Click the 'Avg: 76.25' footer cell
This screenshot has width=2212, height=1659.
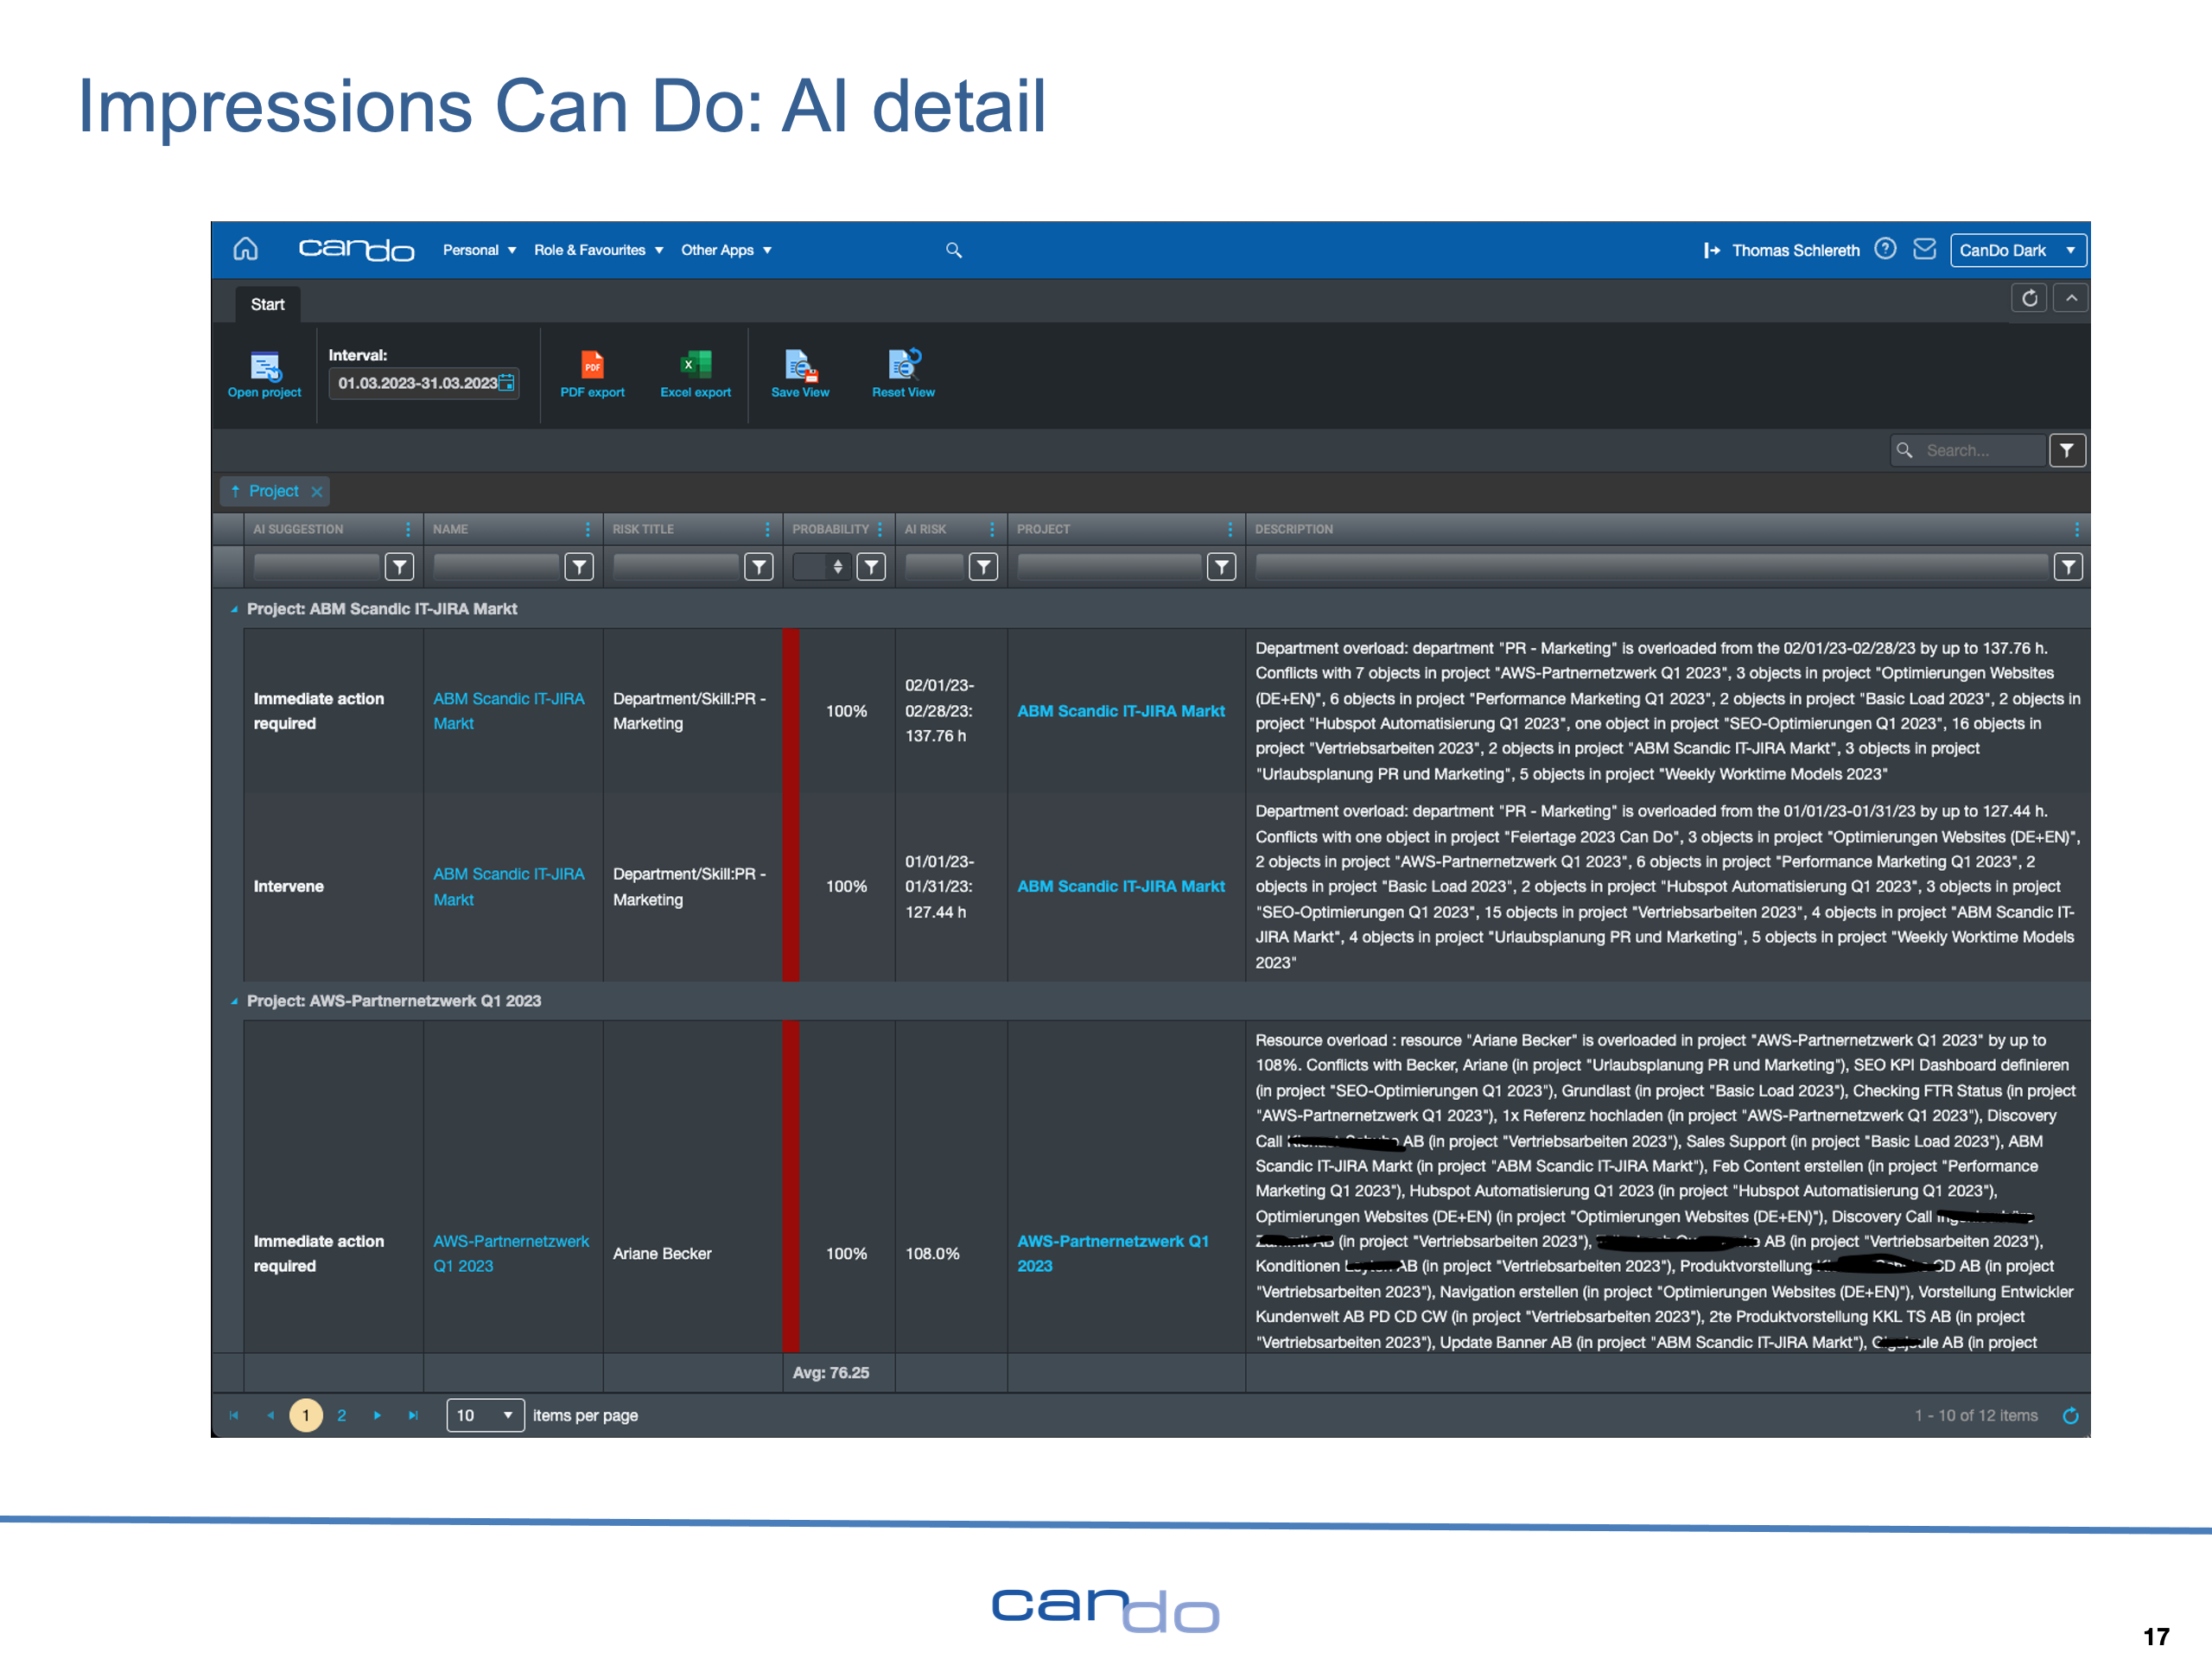click(839, 1373)
